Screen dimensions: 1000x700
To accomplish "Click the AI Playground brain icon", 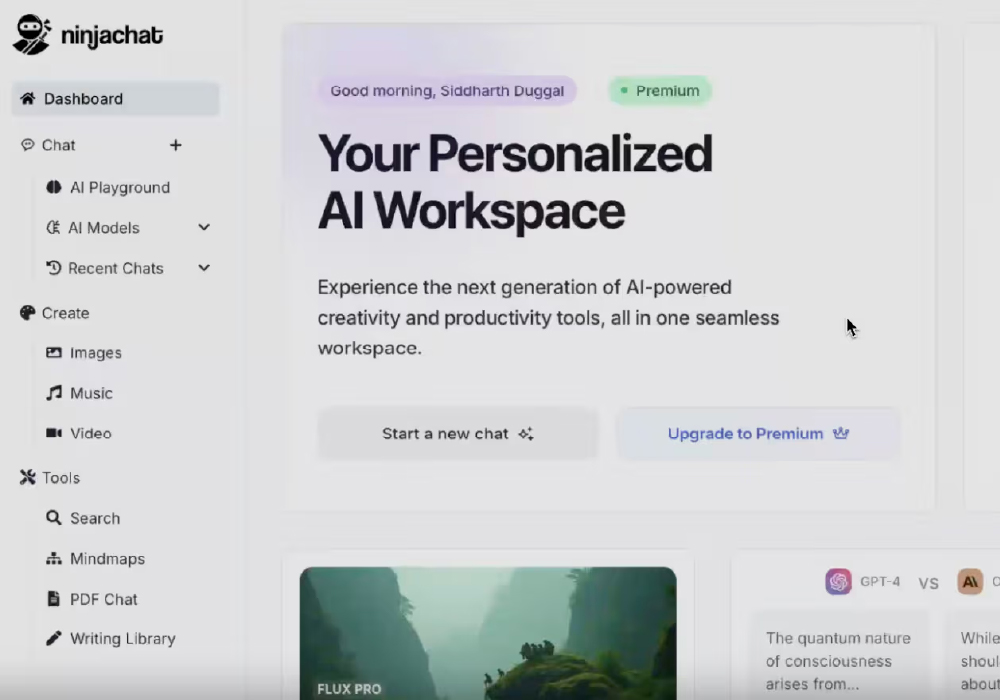I will [54, 187].
